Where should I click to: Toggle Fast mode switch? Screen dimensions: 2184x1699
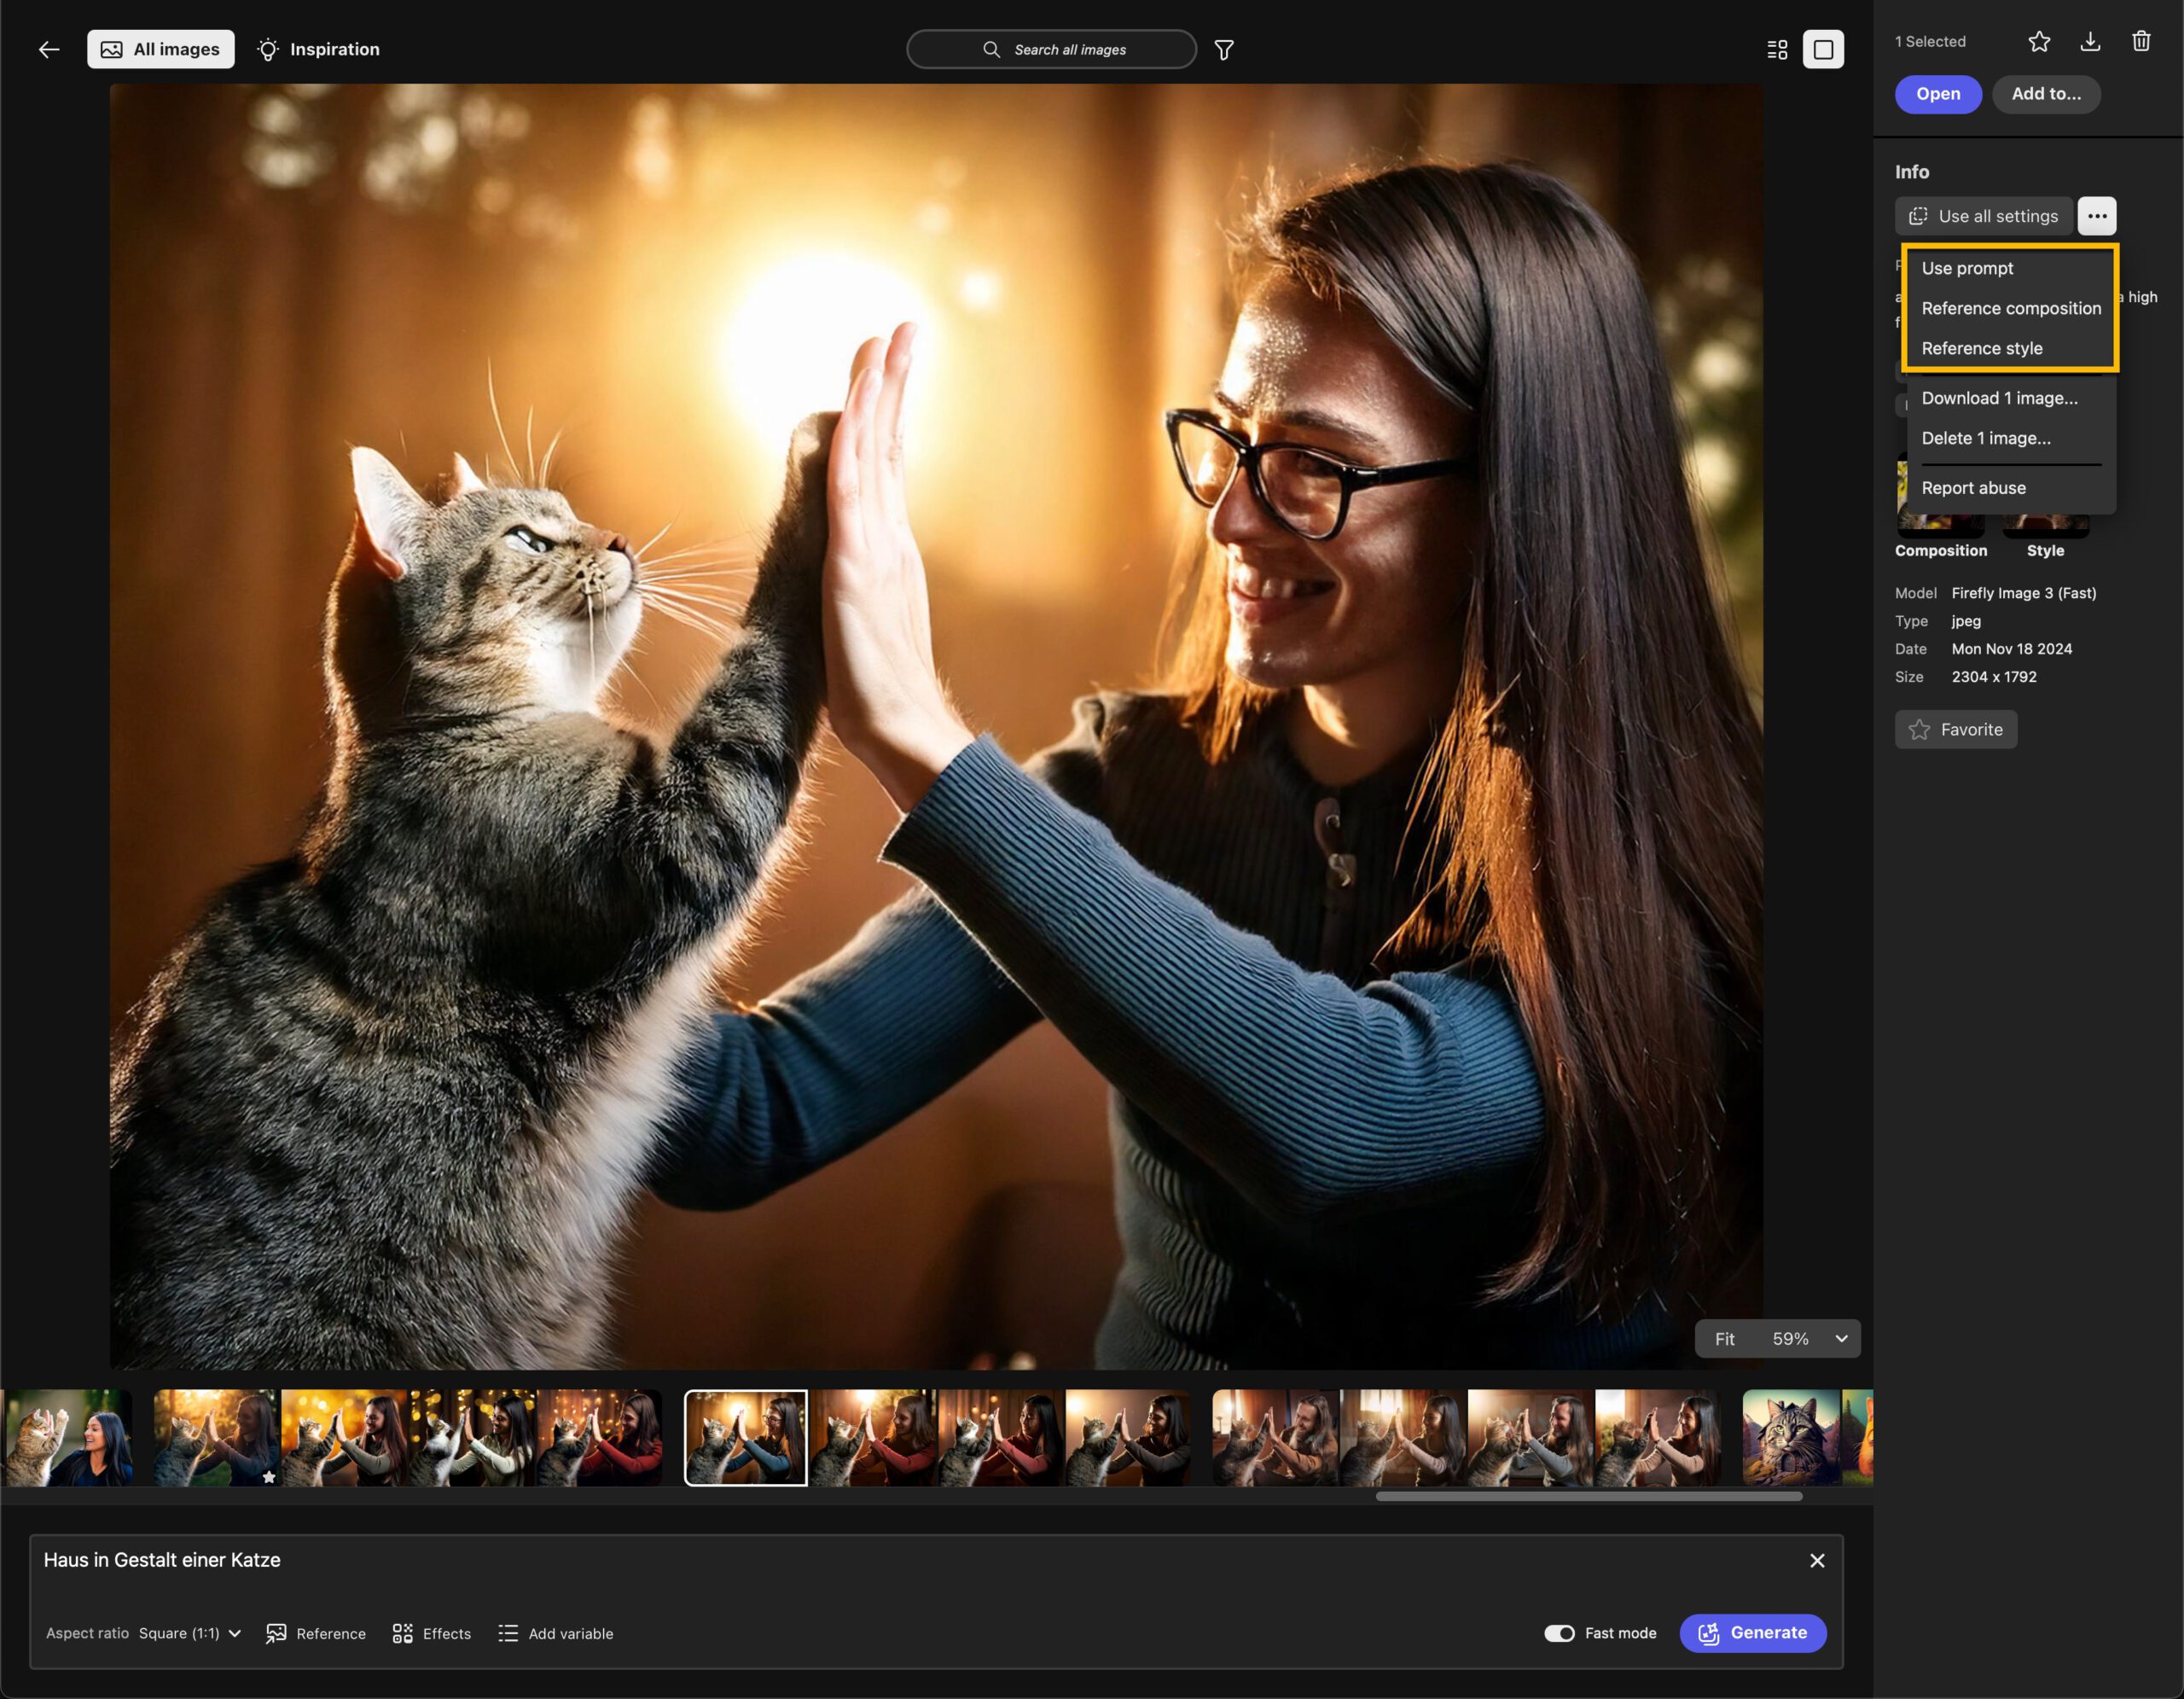pyautogui.click(x=1556, y=1632)
